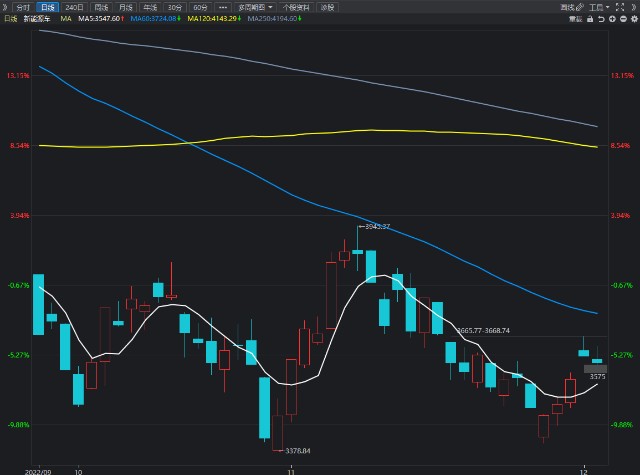
Task: Expand the 工具 tools dropdown
Action: [x=599, y=7]
